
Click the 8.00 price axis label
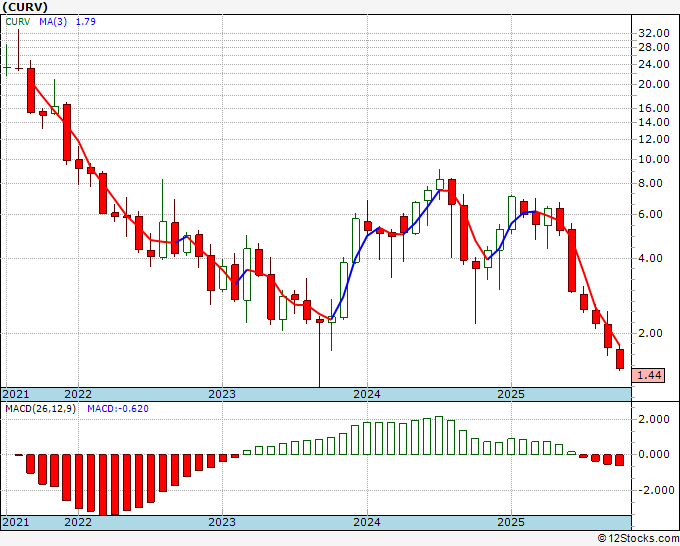651,183
